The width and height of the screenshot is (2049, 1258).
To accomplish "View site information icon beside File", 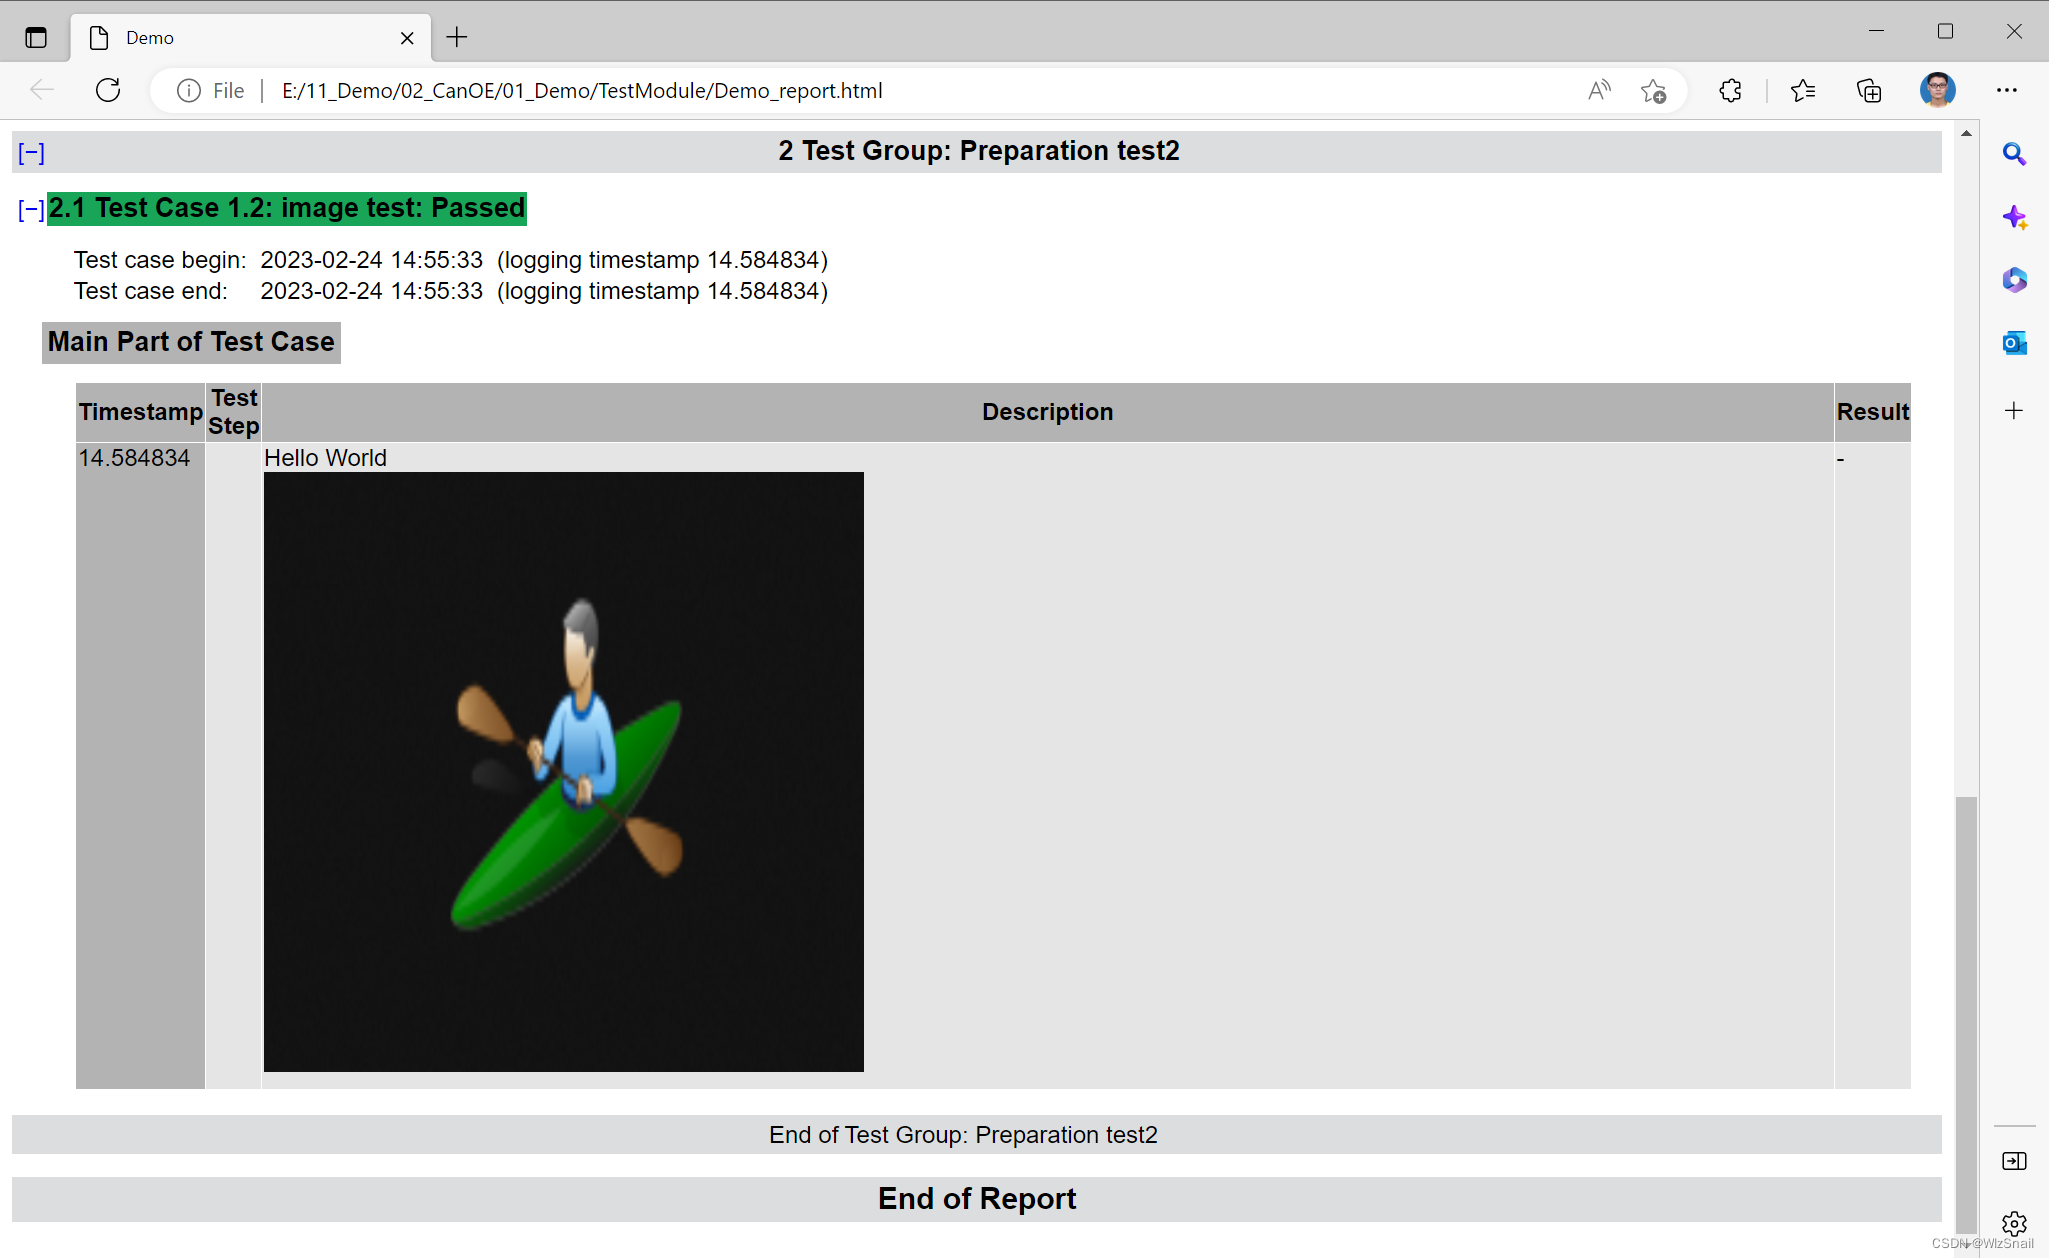I will pos(189,91).
